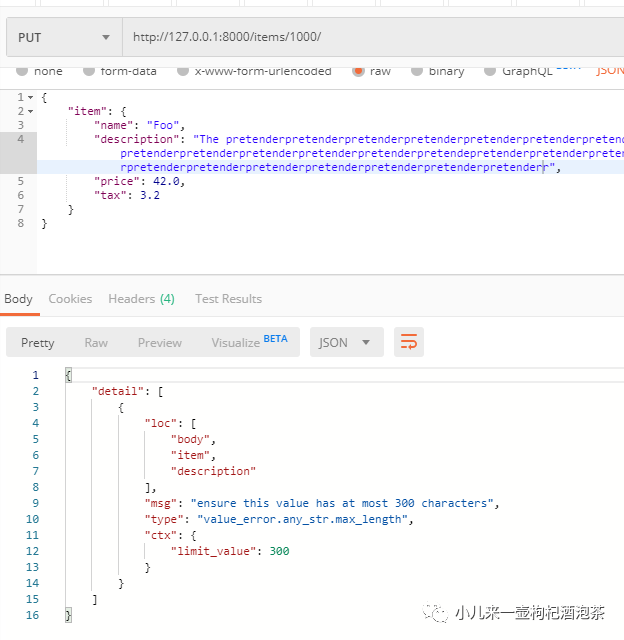The width and height of the screenshot is (624, 640).
Task: Click the tax value 3.2
Action: 150,195
